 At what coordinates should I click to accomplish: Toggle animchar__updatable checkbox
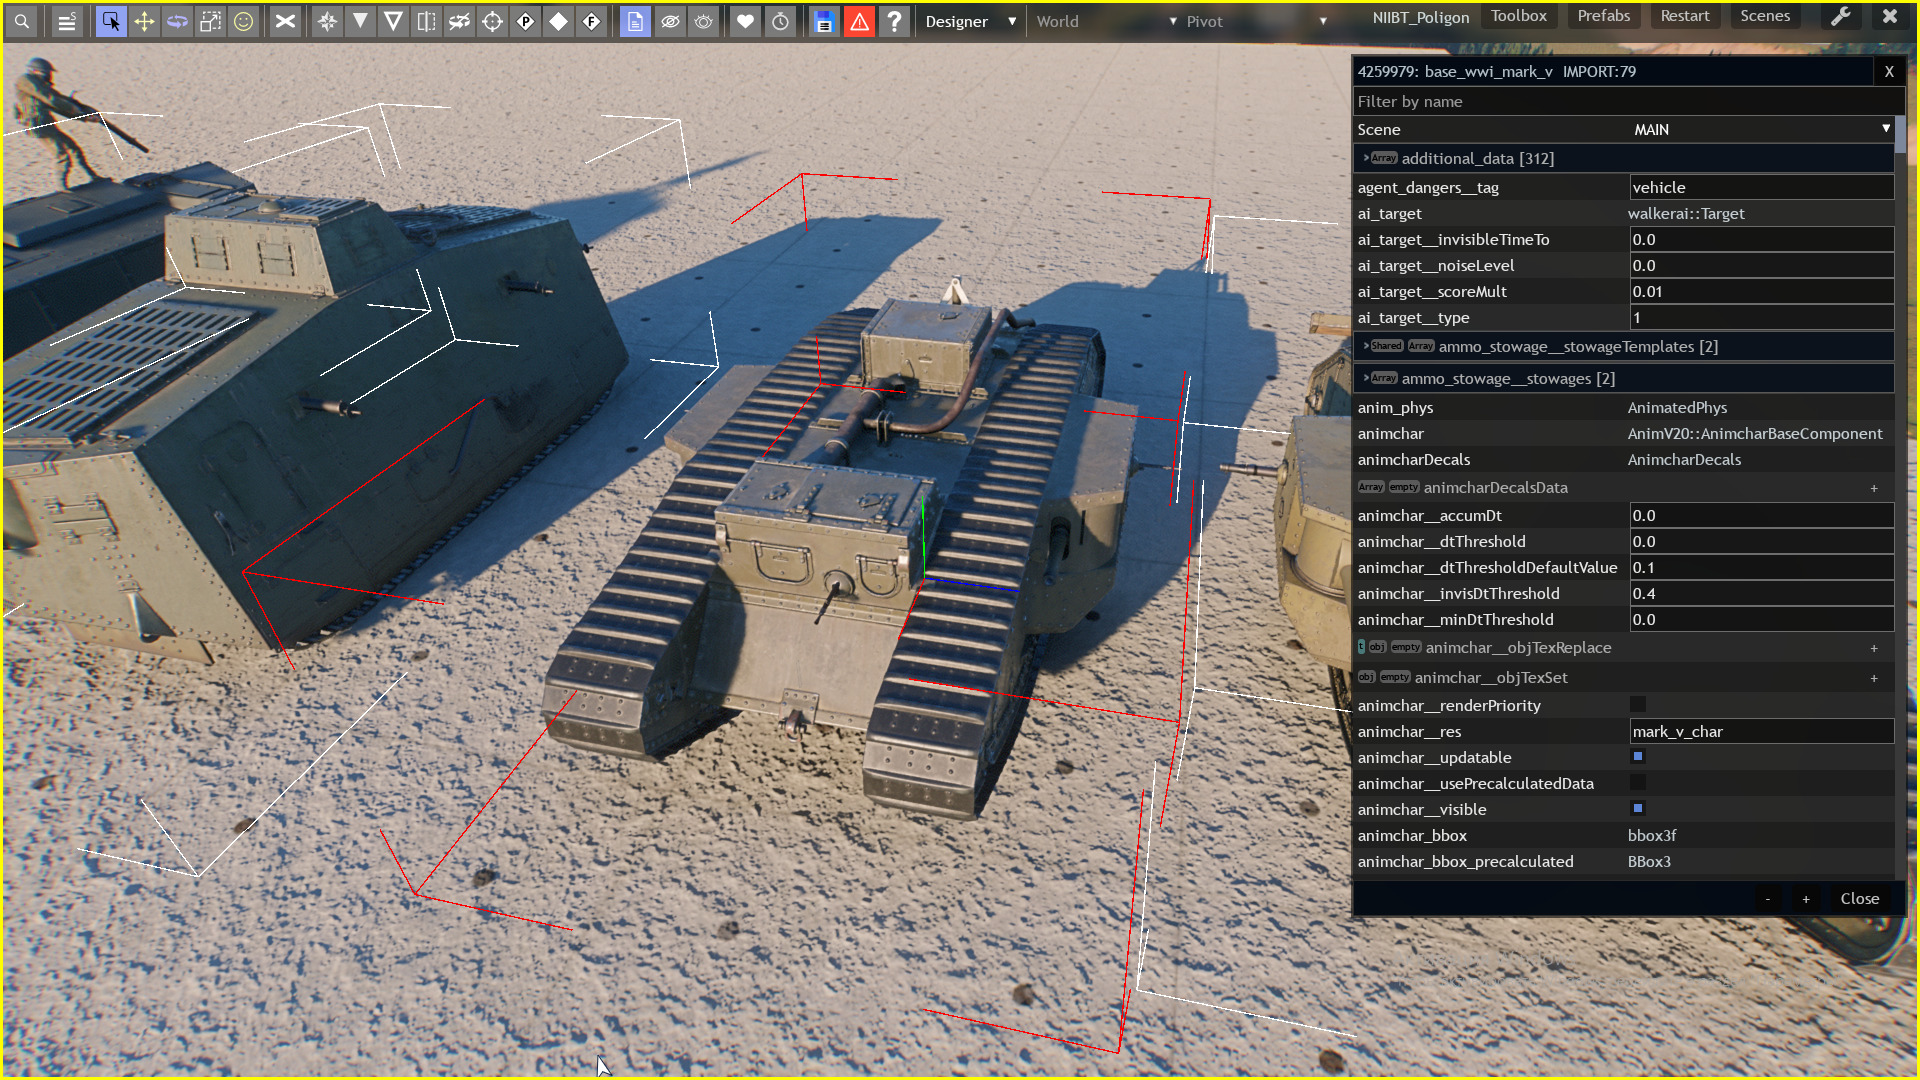click(1638, 757)
